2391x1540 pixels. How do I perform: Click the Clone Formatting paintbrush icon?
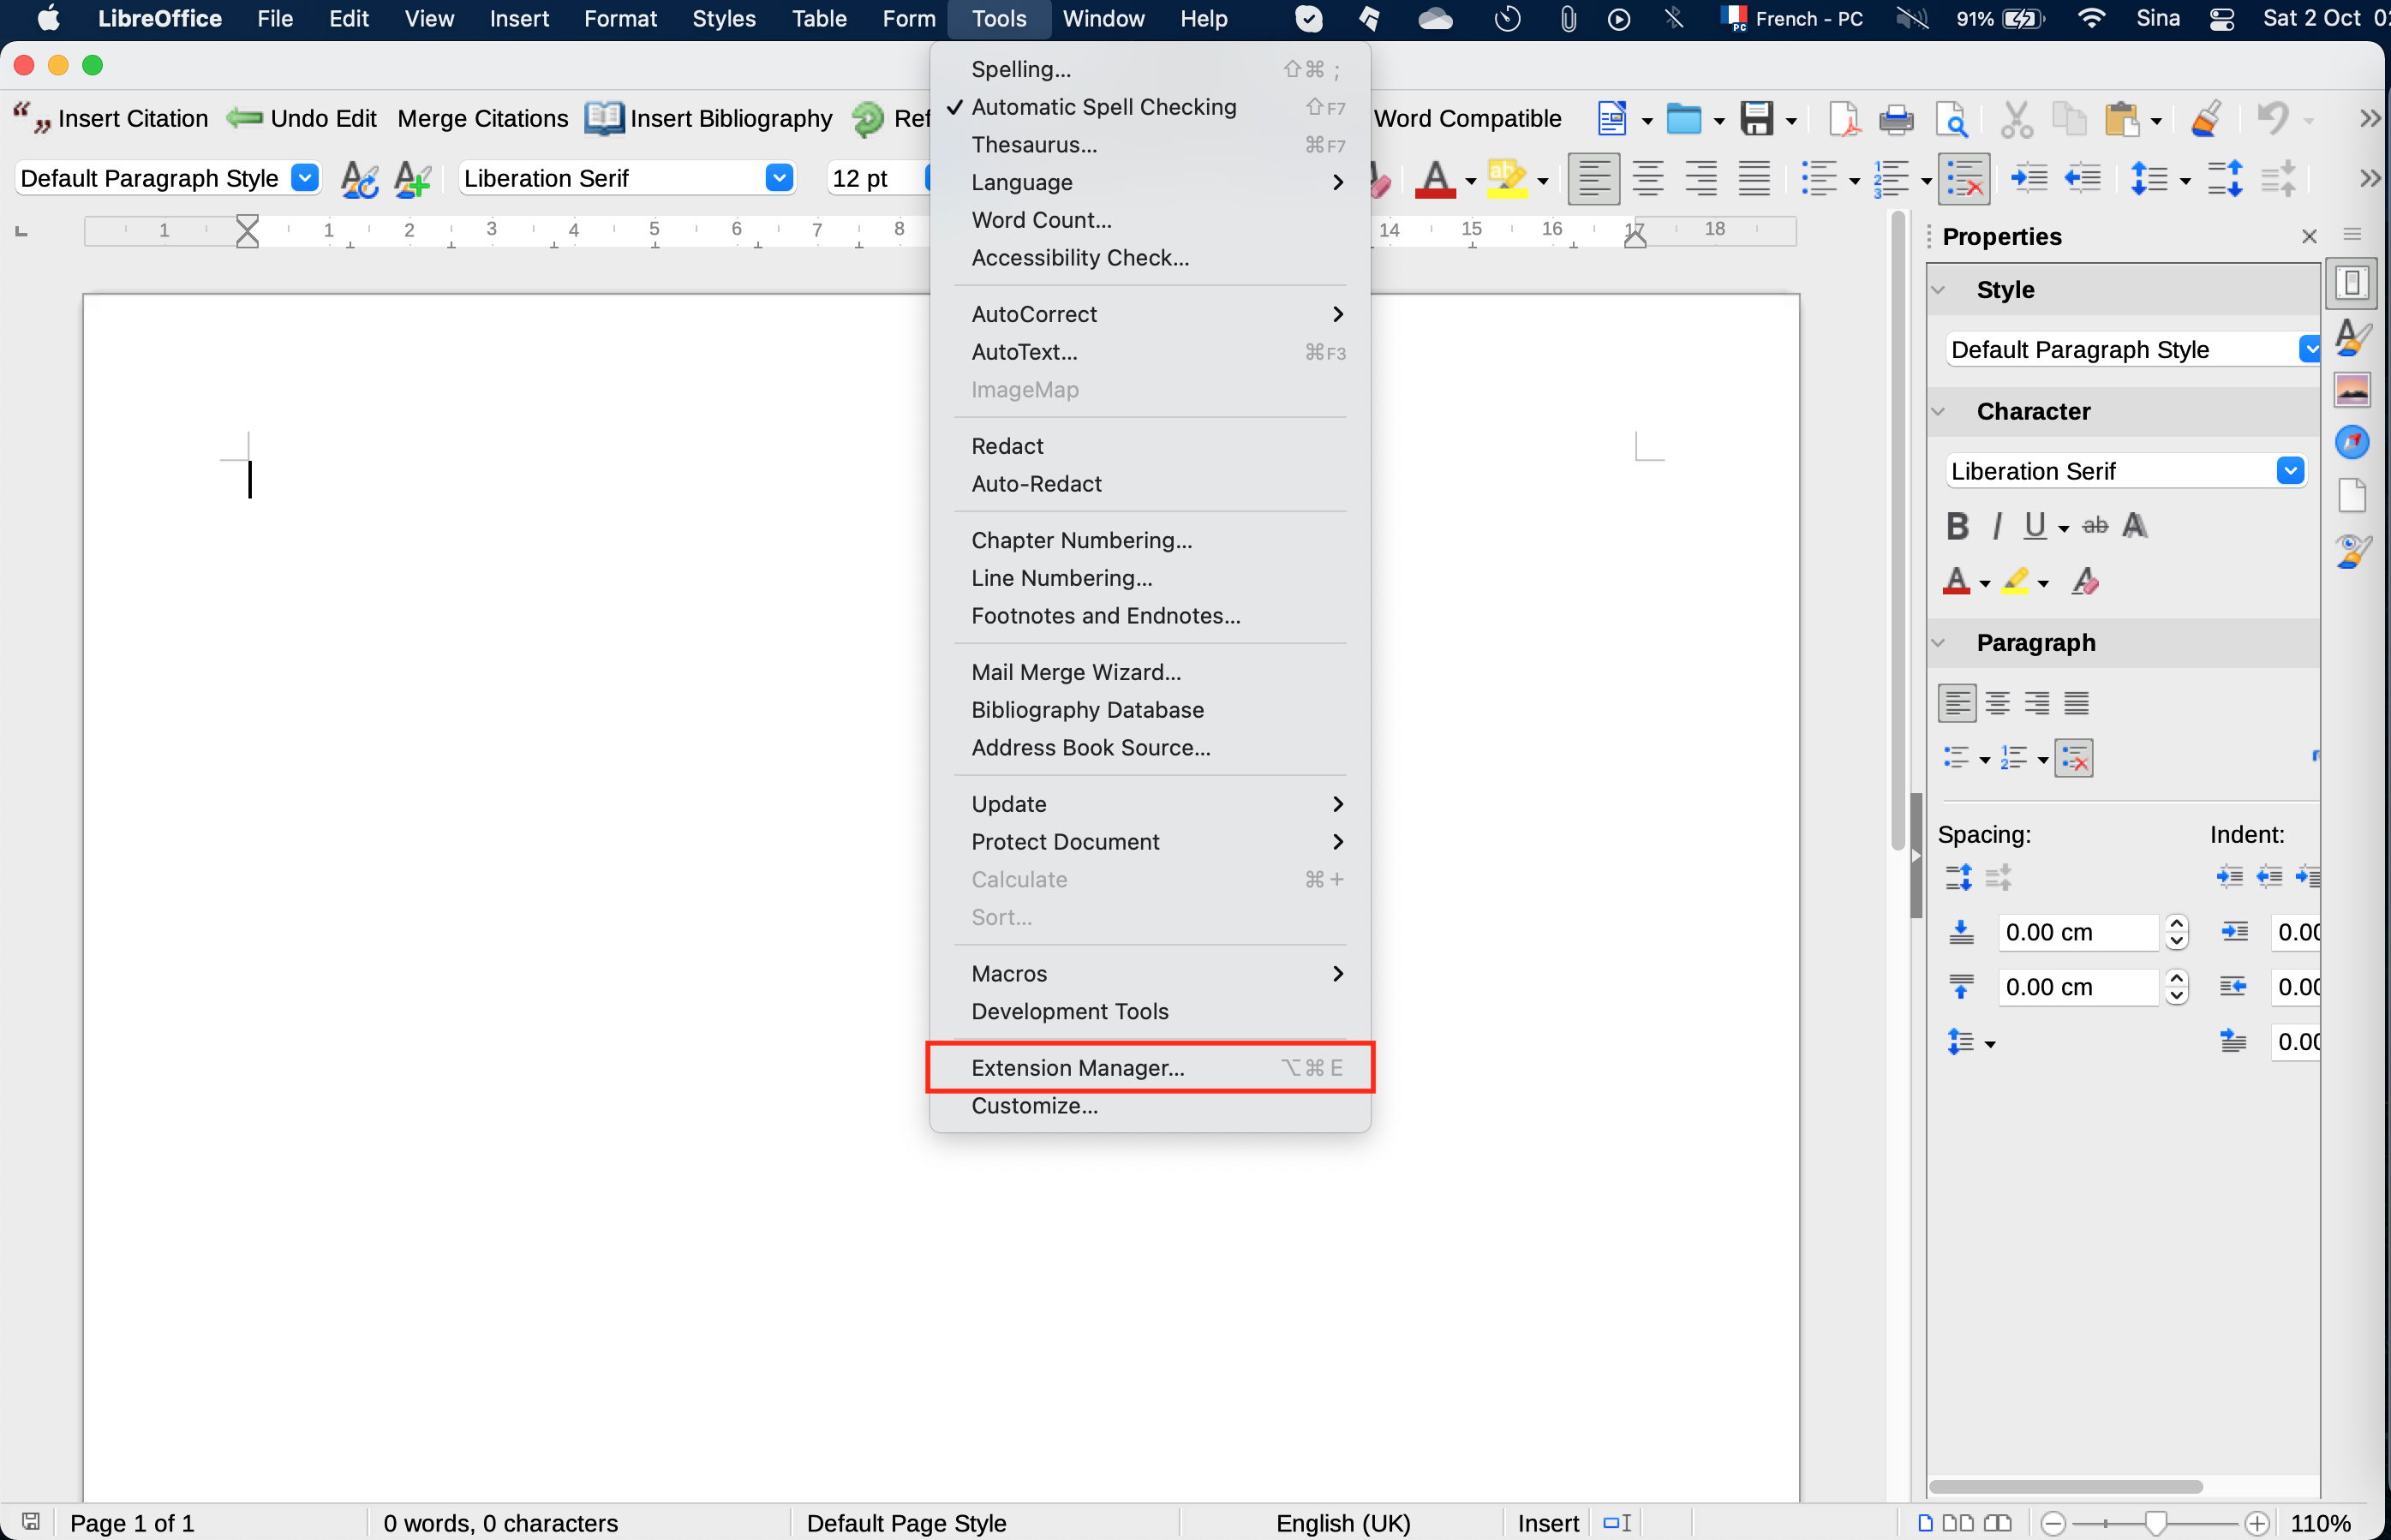[x=2206, y=120]
